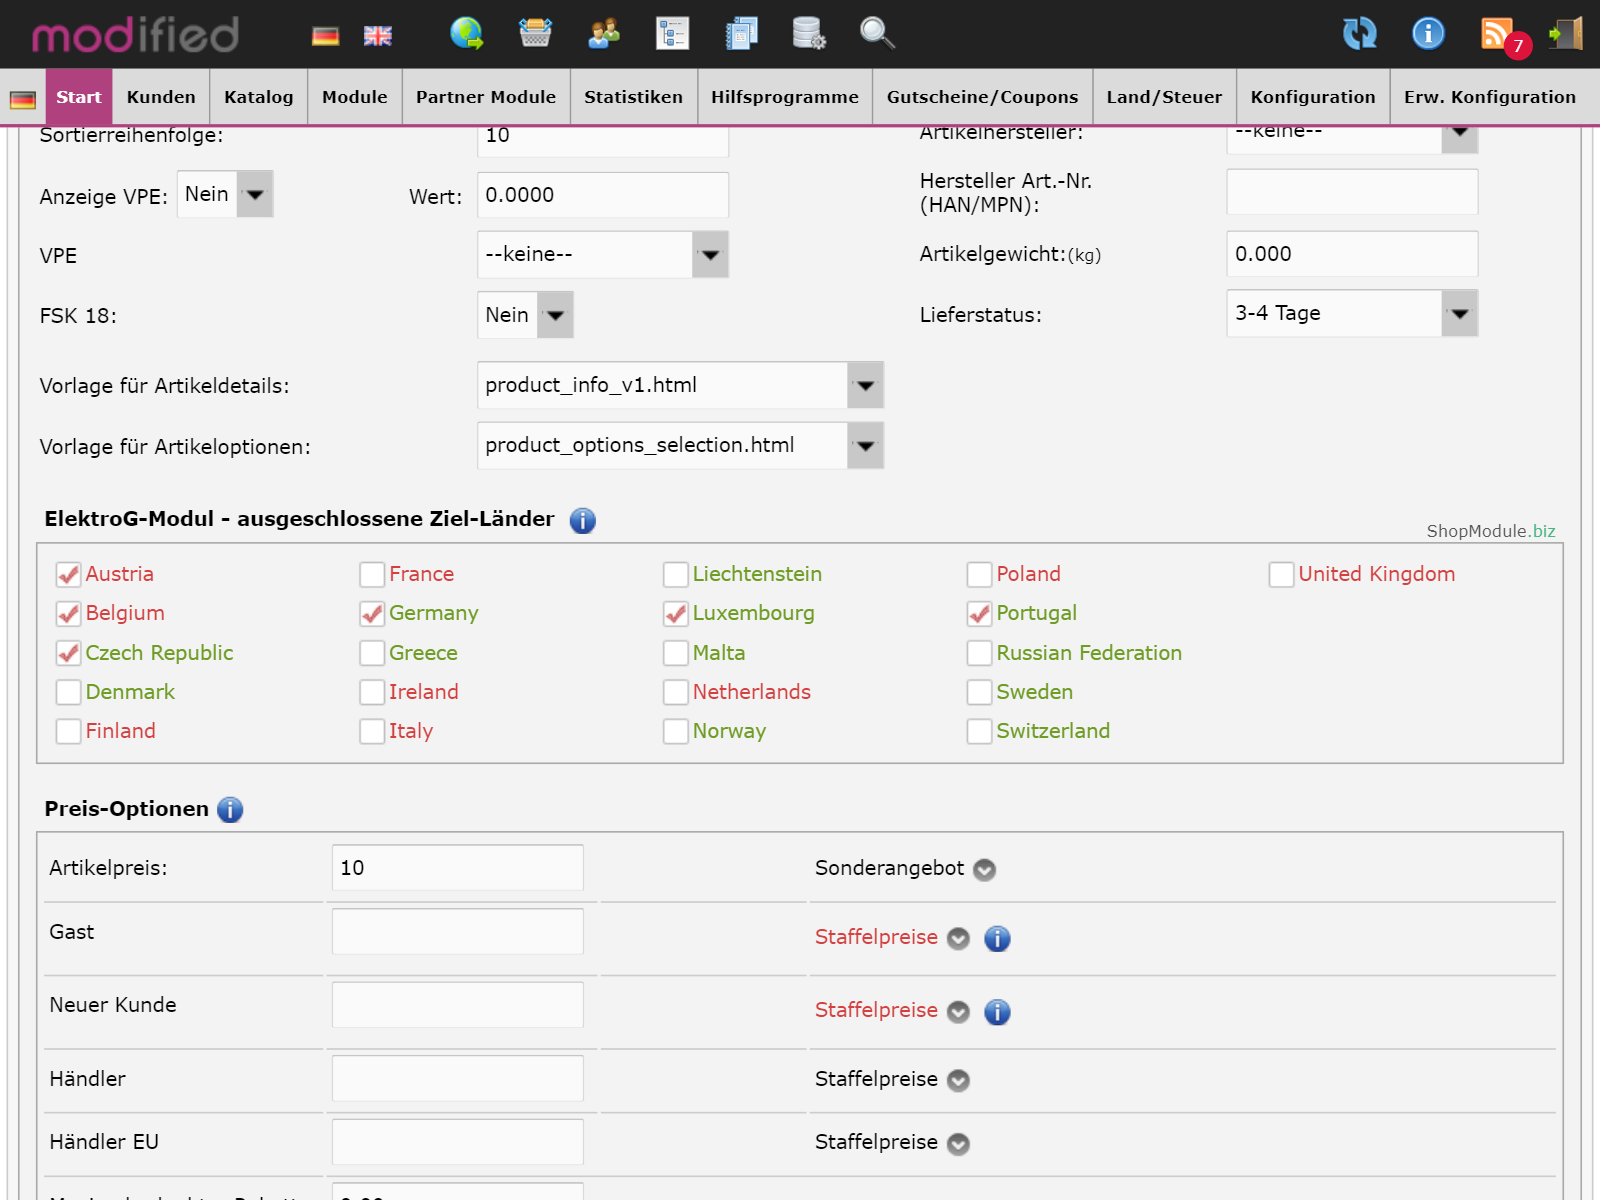Uncheck the Austria checkbox

pos(68,575)
